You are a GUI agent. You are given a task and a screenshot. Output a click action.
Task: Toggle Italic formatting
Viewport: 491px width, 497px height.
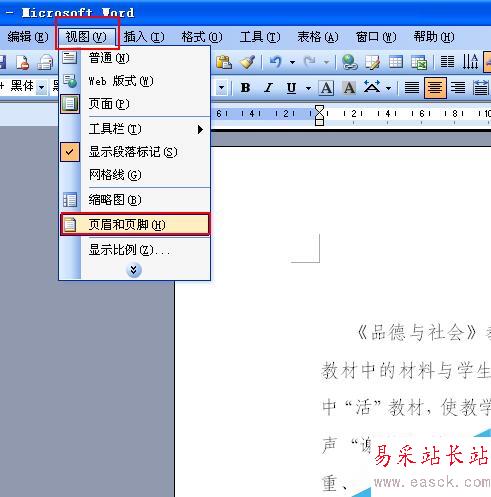click(268, 88)
